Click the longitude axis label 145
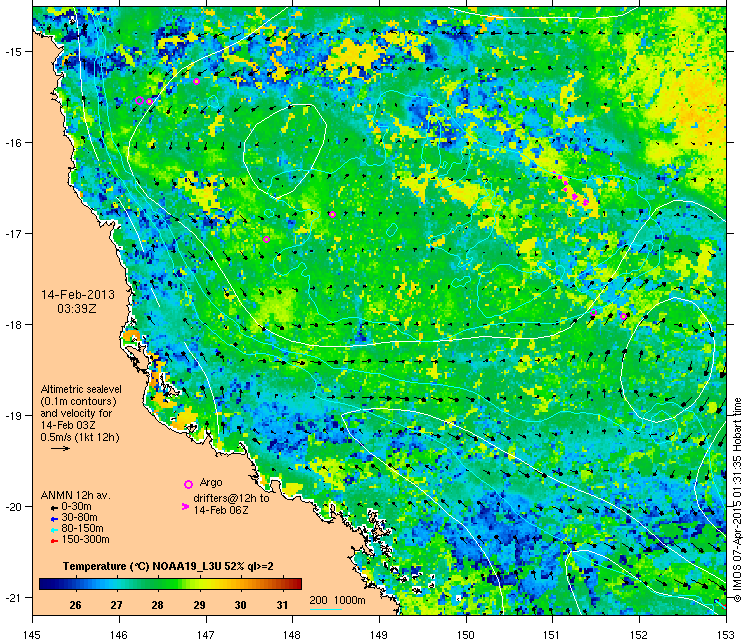 (32, 635)
